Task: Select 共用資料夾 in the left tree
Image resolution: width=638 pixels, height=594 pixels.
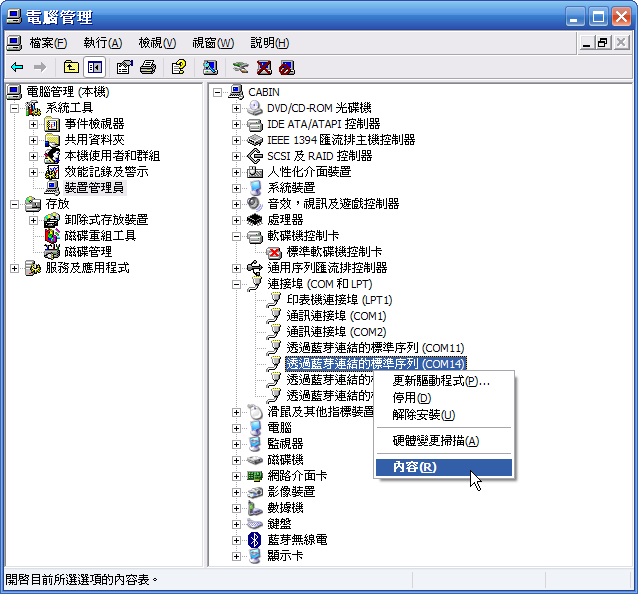Action: [94, 140]
